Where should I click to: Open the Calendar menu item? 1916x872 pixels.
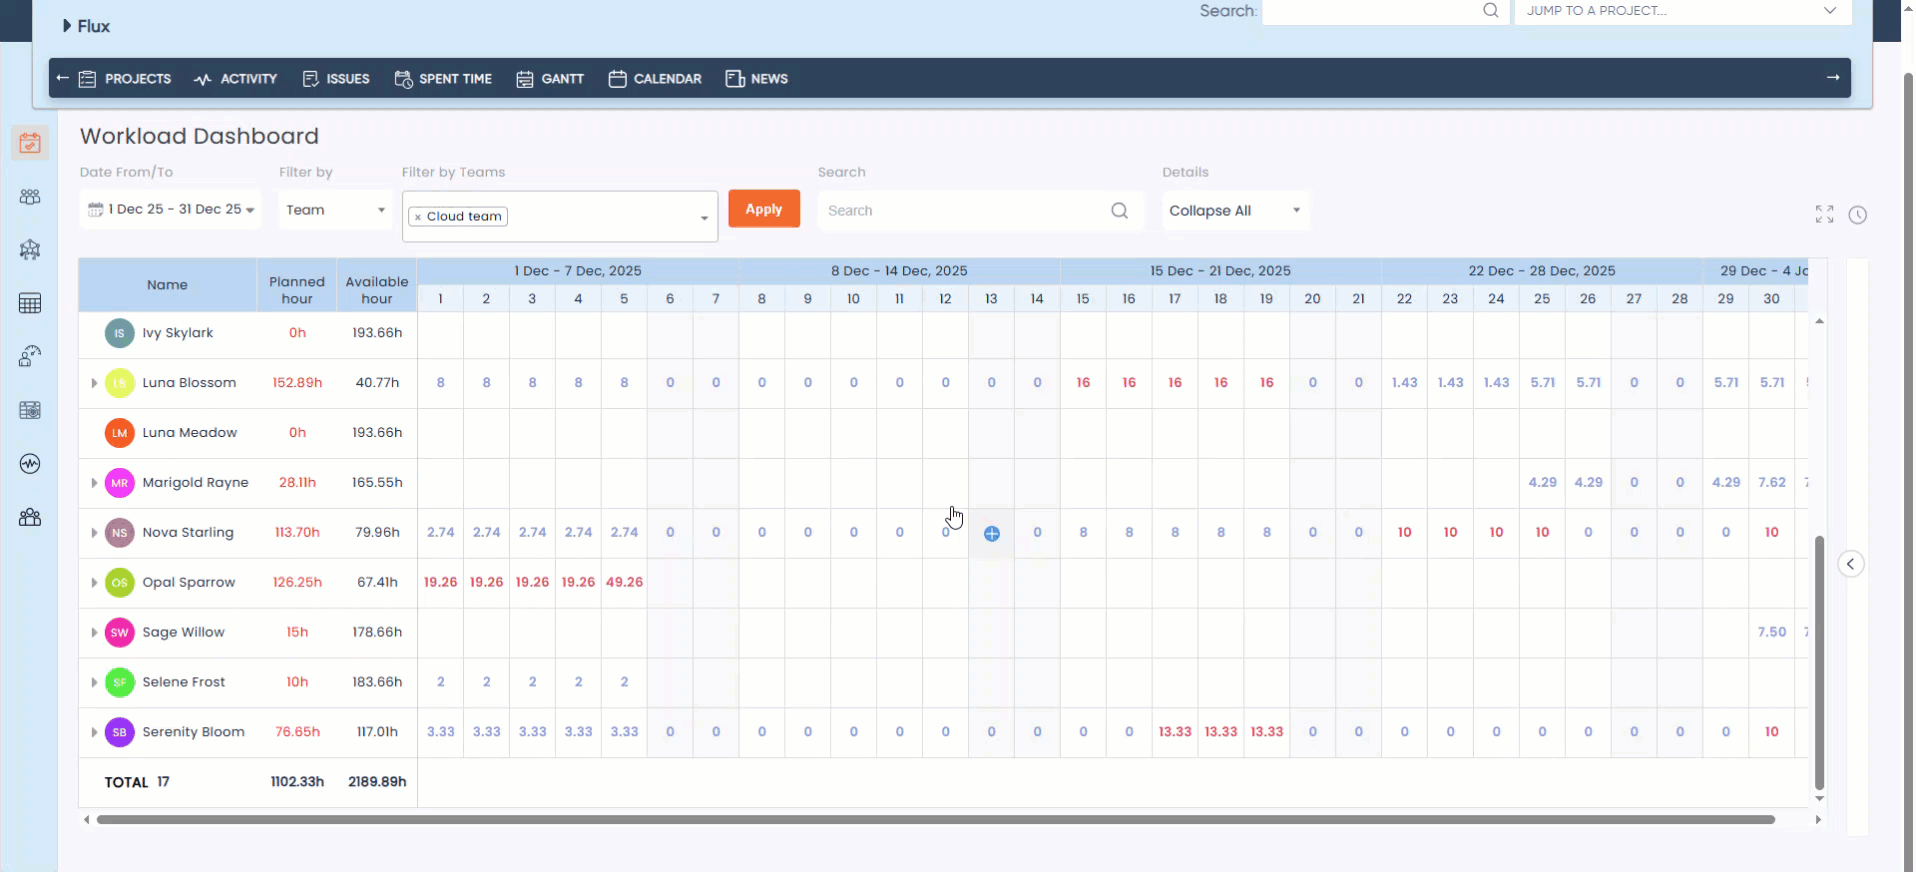[x=655, y=79]
